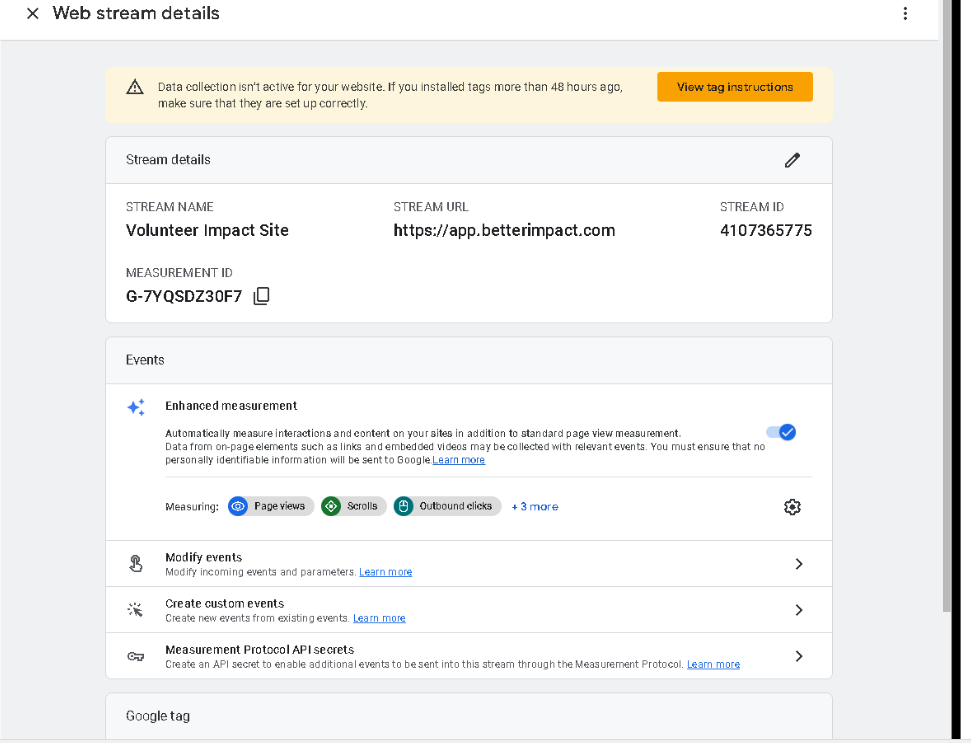Click the Create custom events cursor icon
This screenshot has width=971, height=743.
pos(136,610)
